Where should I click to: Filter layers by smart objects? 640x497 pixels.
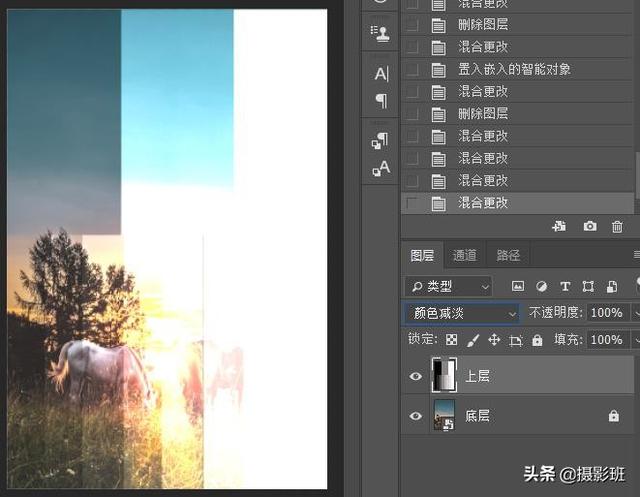pyautogui.click(x=611, y=286)
